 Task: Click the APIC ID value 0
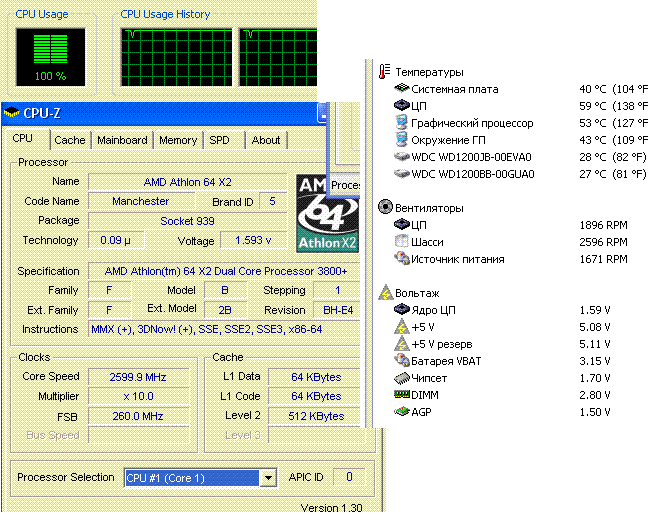tap(349, 477)
